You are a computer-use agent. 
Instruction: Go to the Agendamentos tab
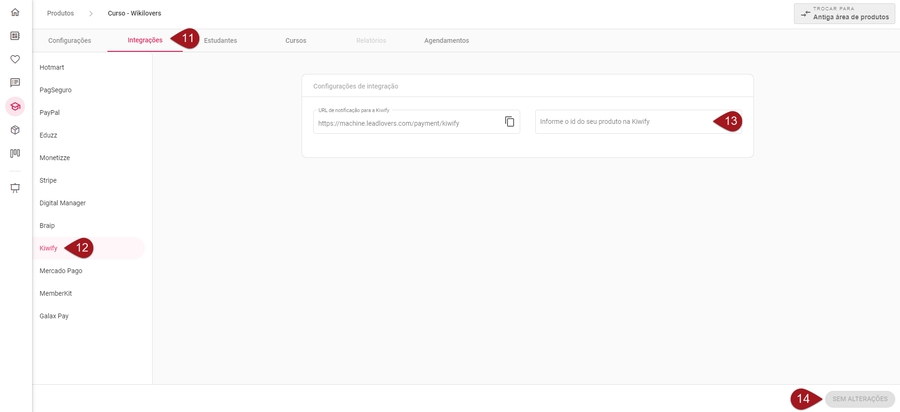[x=446, y=41]
